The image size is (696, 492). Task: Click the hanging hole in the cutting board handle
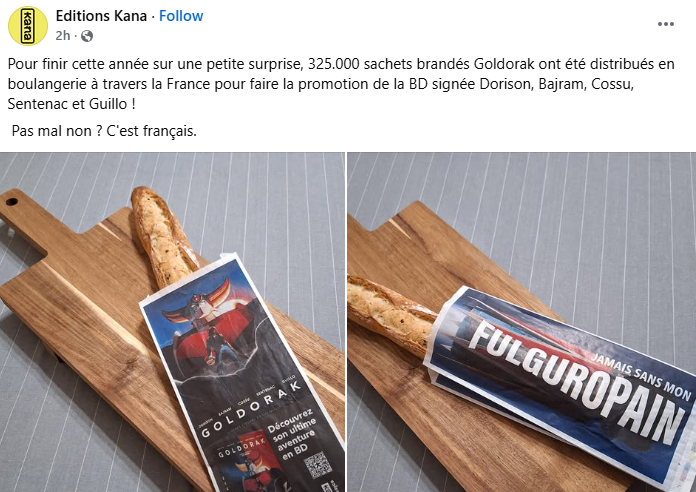(x=12, y=202)
